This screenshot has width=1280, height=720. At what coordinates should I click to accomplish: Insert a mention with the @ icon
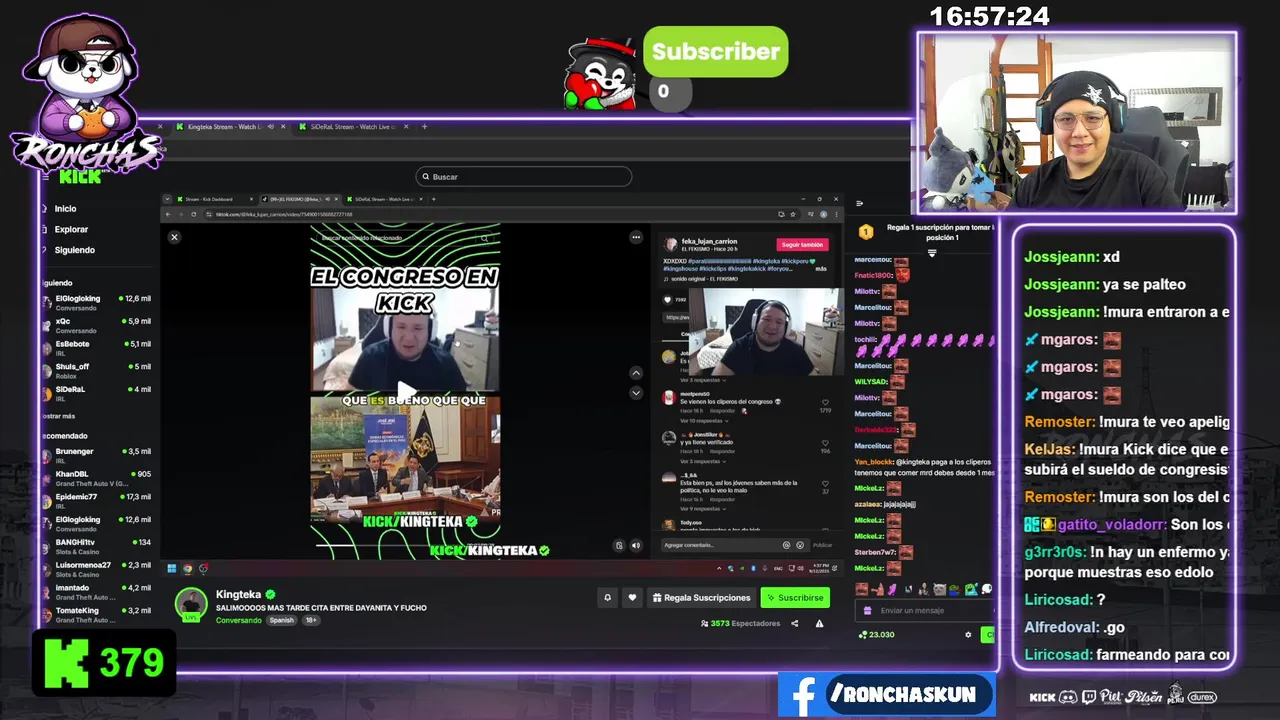pos(786,545)
